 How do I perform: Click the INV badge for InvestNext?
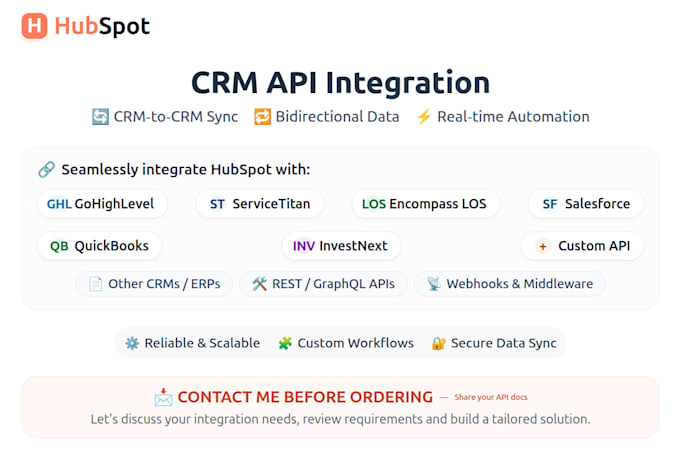(x=304, y=246)
